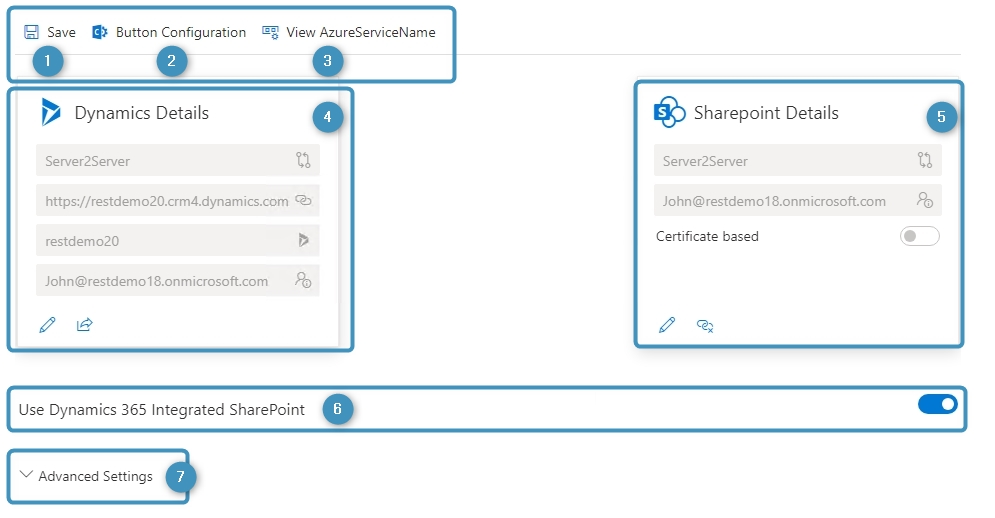Image resolution: width=995 pixels, height=518 pixels.
Task: Click the Button Configuration Dynamics icon
Action: [100, 32]
